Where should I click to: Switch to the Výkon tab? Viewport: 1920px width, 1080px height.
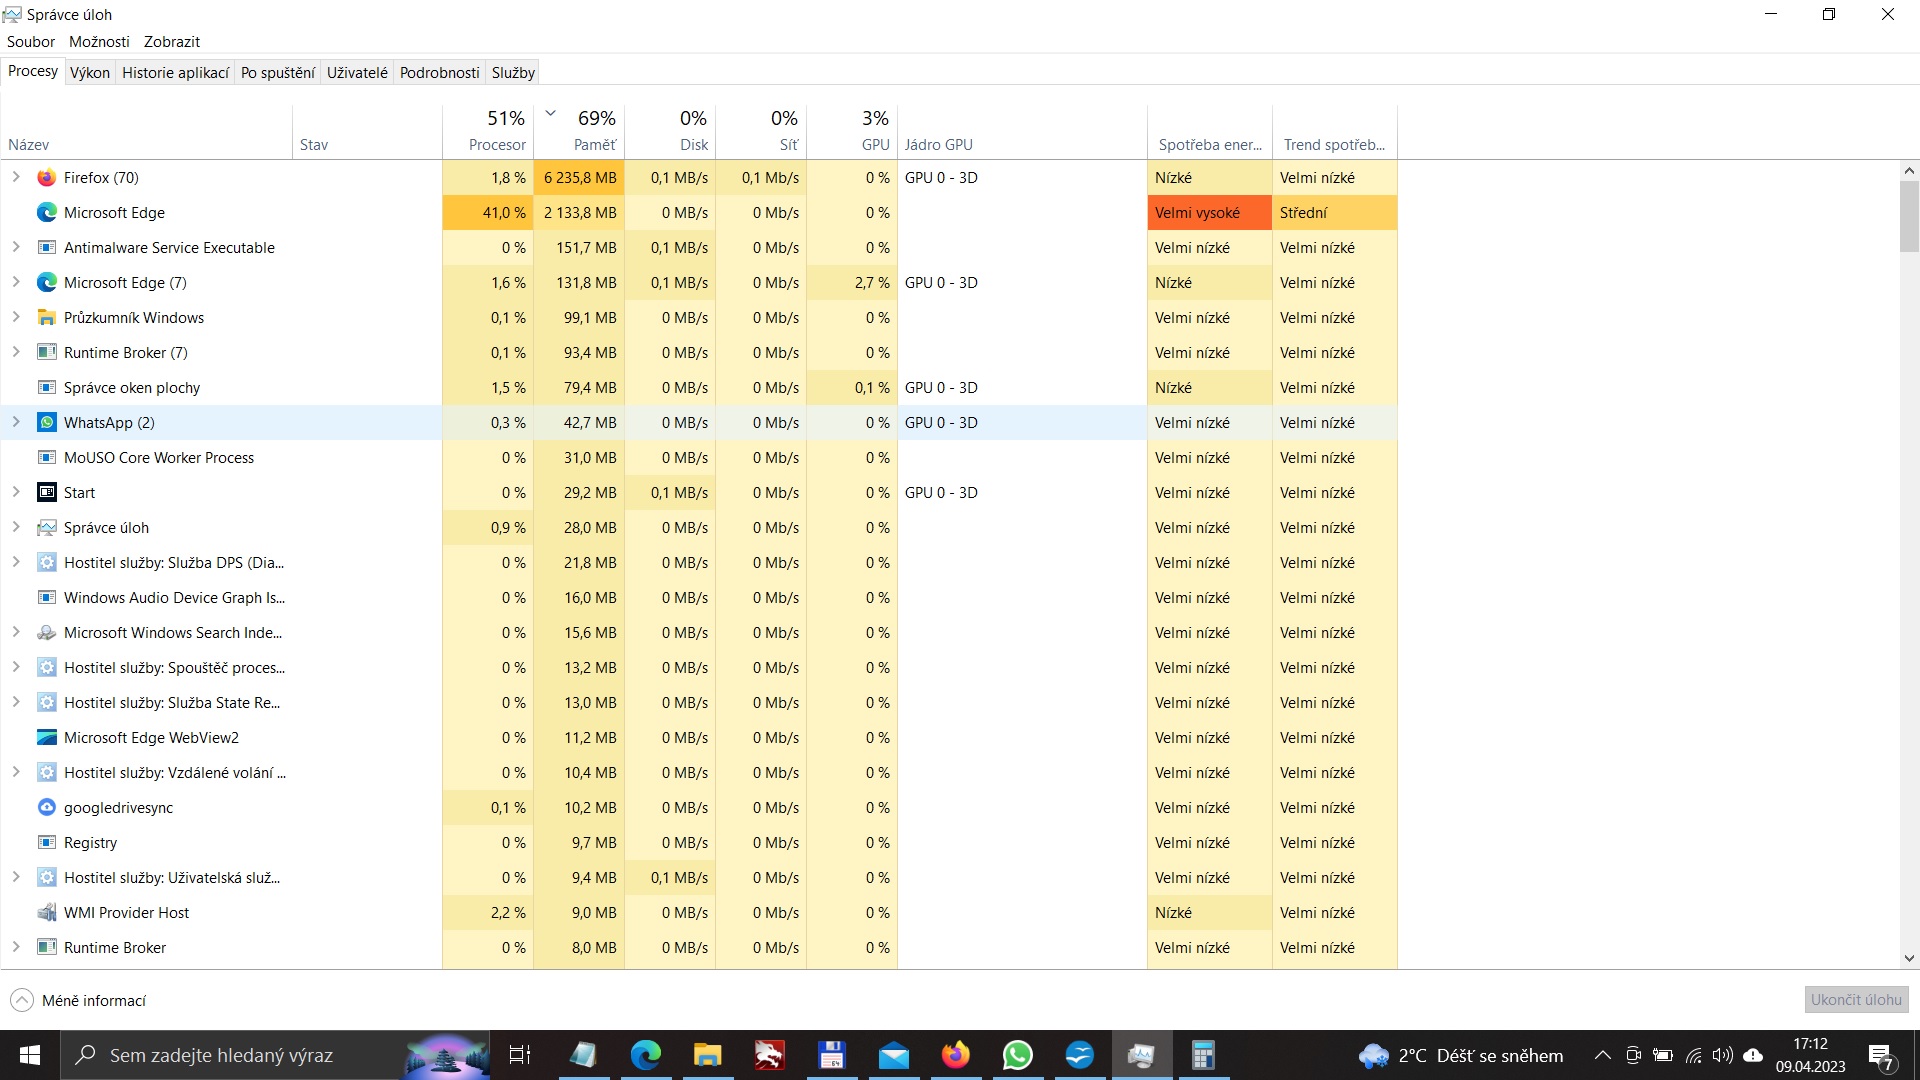(x=90, y=72)
